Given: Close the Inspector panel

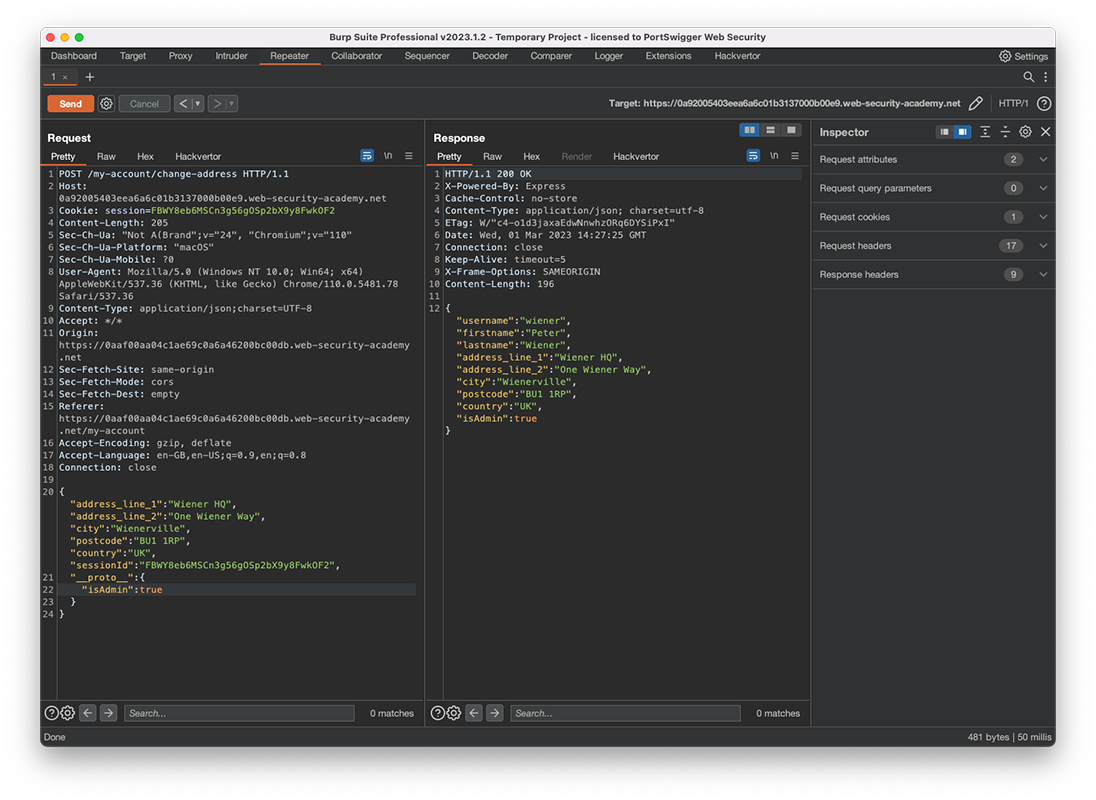Looking at the screenshot, I should (1046, 132).
